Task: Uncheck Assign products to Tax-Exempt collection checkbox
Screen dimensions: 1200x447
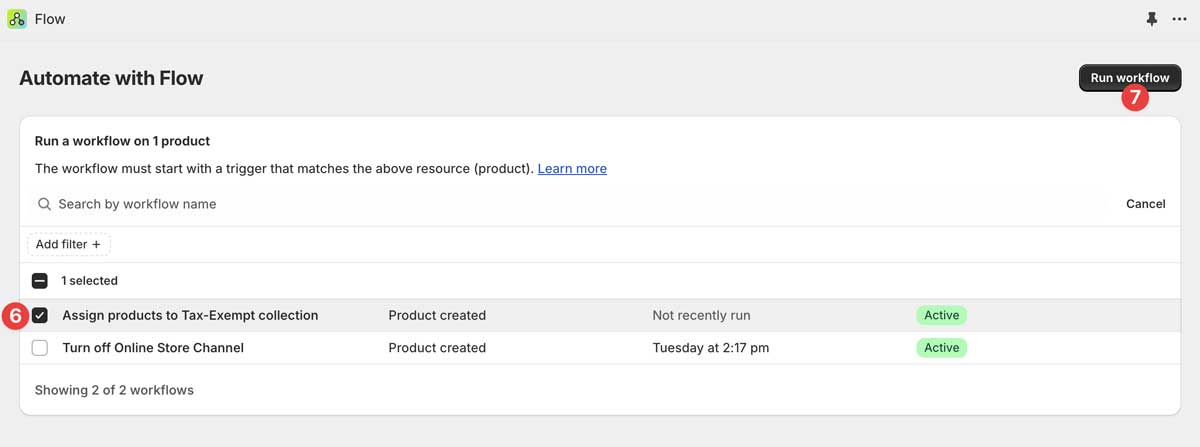Action: point(40,315)
